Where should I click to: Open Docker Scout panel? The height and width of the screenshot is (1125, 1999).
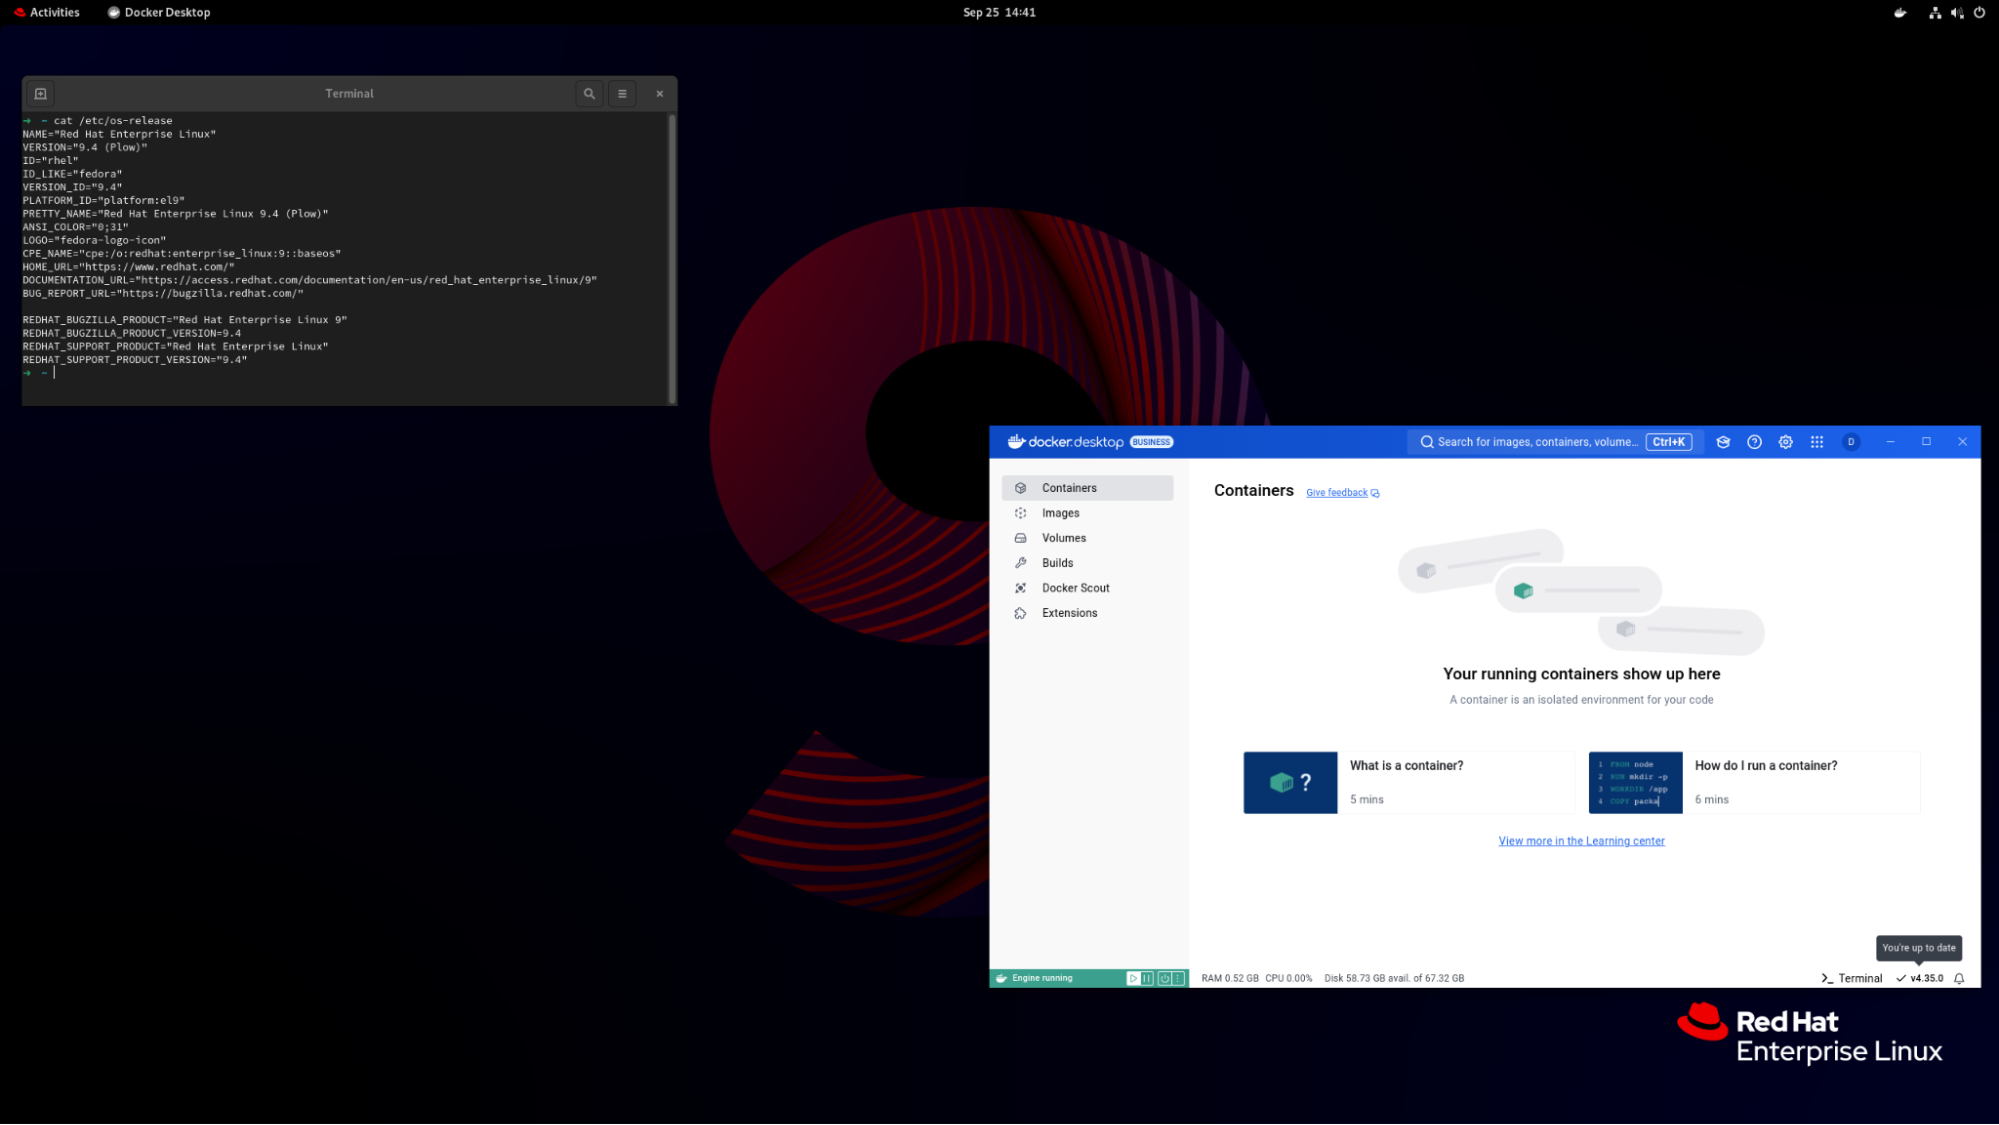tap(1076, 587)
